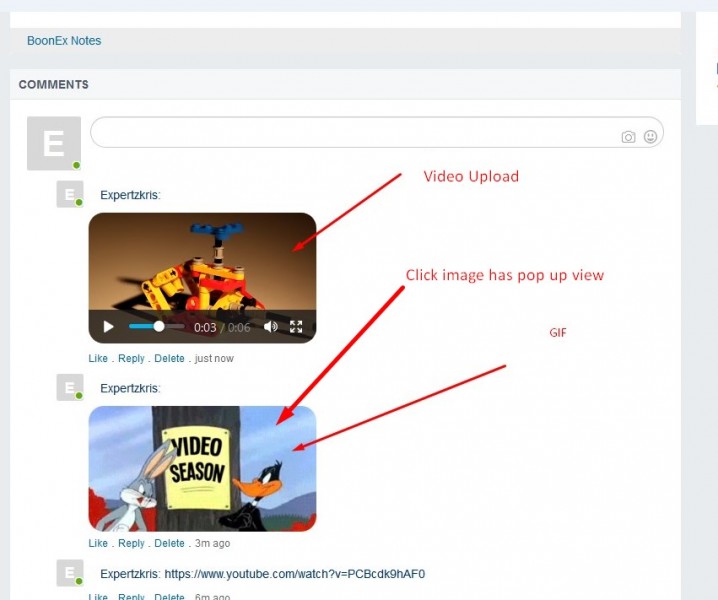
Task: Play the uploaded Lego video
Action: [x=109, y=327]
